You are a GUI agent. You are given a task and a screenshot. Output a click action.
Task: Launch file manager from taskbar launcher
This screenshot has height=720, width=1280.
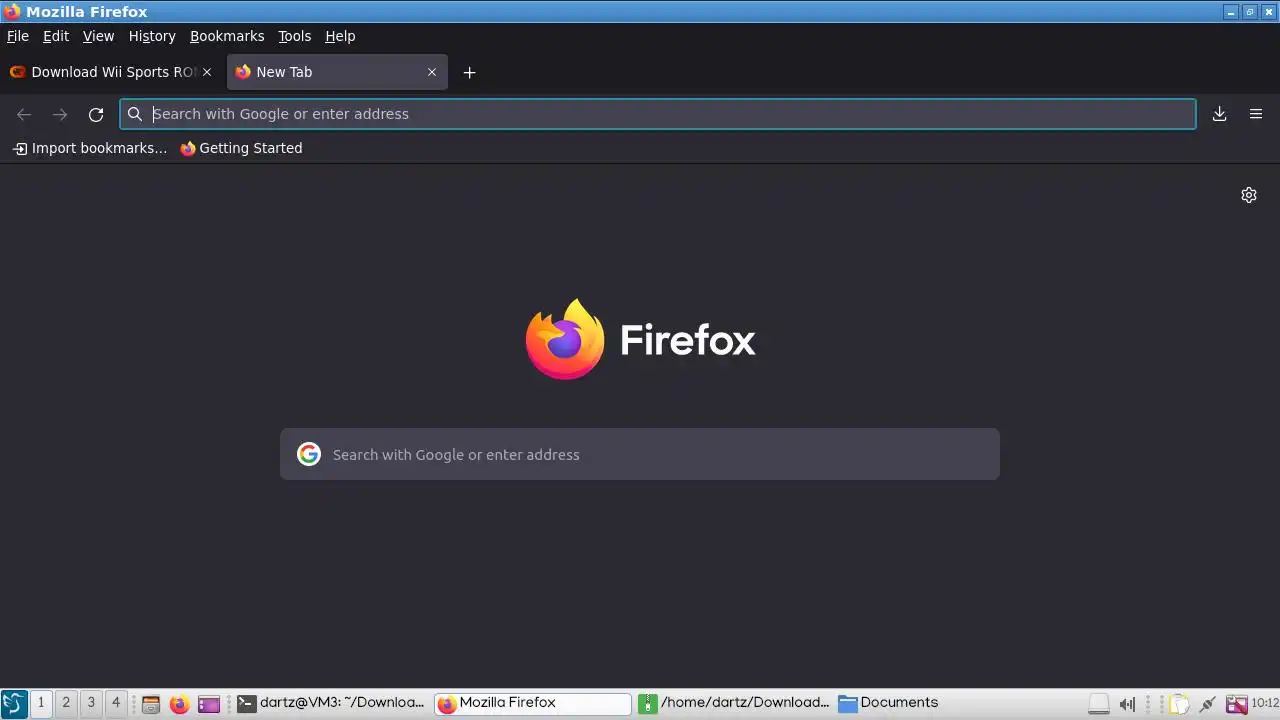[x=151, y=704]
